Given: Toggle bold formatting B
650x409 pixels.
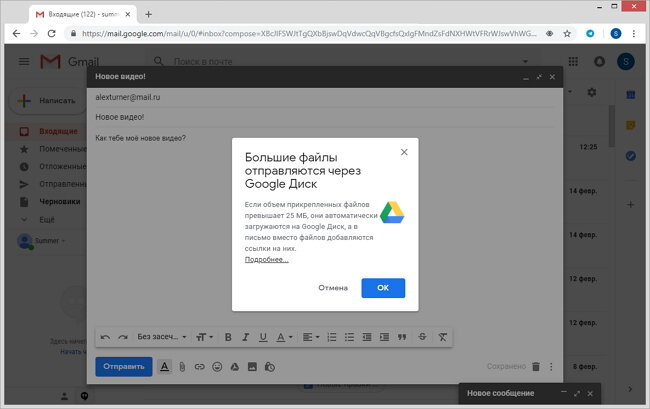Looking at the screenshot, I should click(x=228, y=337).
